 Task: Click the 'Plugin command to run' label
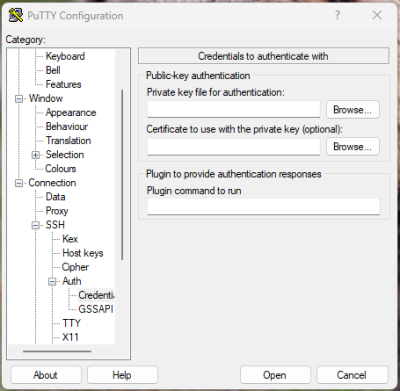click(x=194, y=191)
